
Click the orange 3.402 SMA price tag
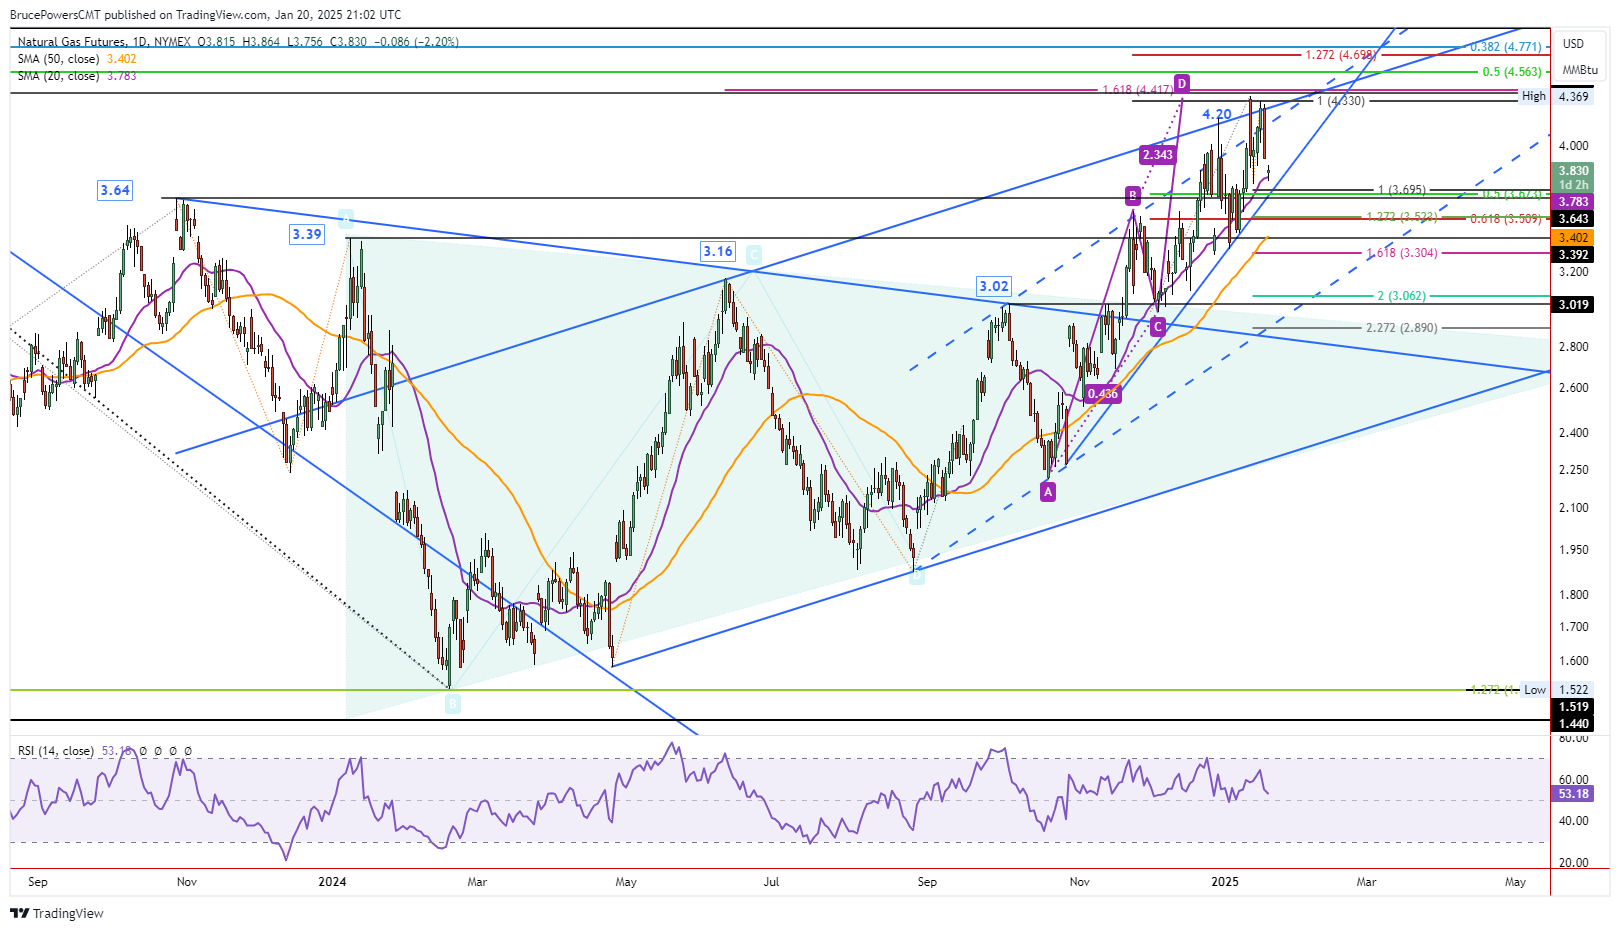click(x=1573, y=238)
